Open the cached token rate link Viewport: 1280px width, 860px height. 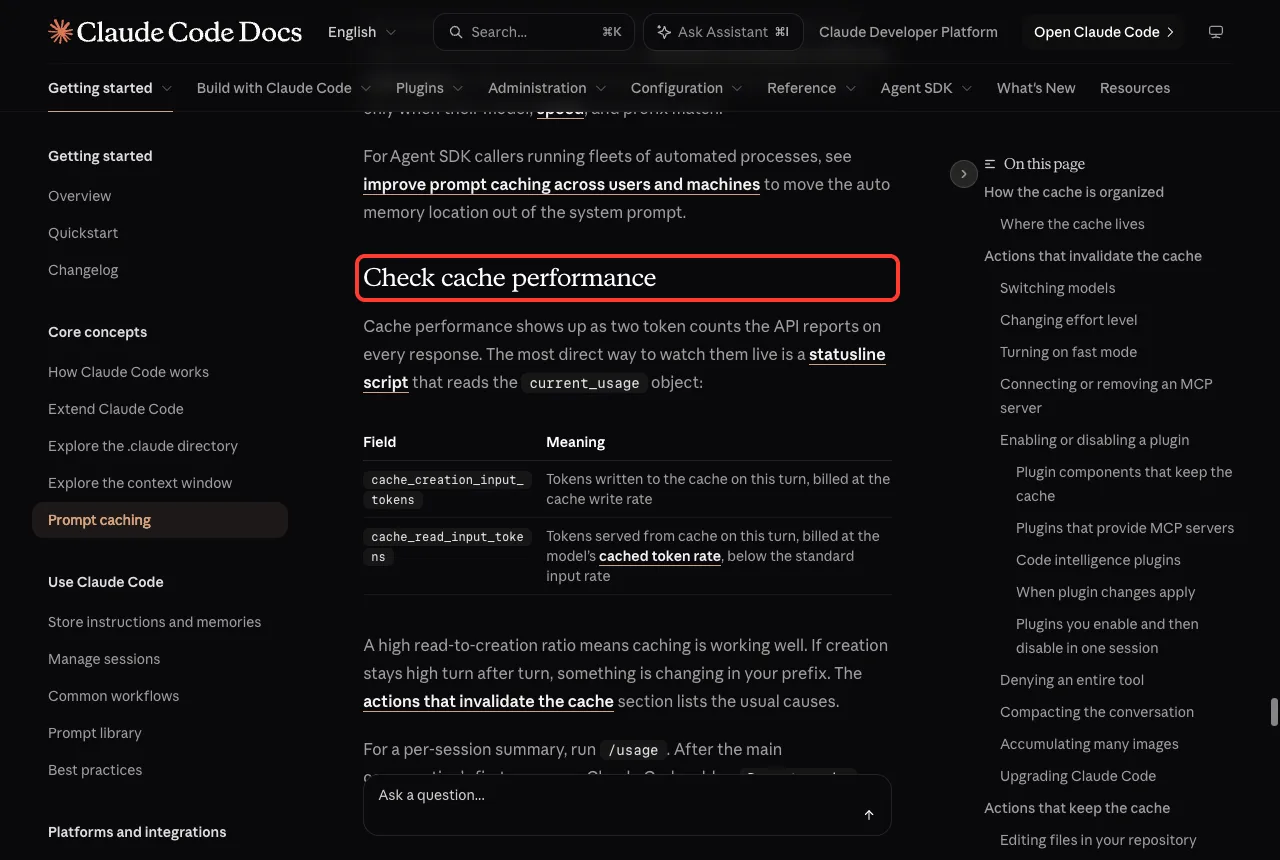point(660,556)
